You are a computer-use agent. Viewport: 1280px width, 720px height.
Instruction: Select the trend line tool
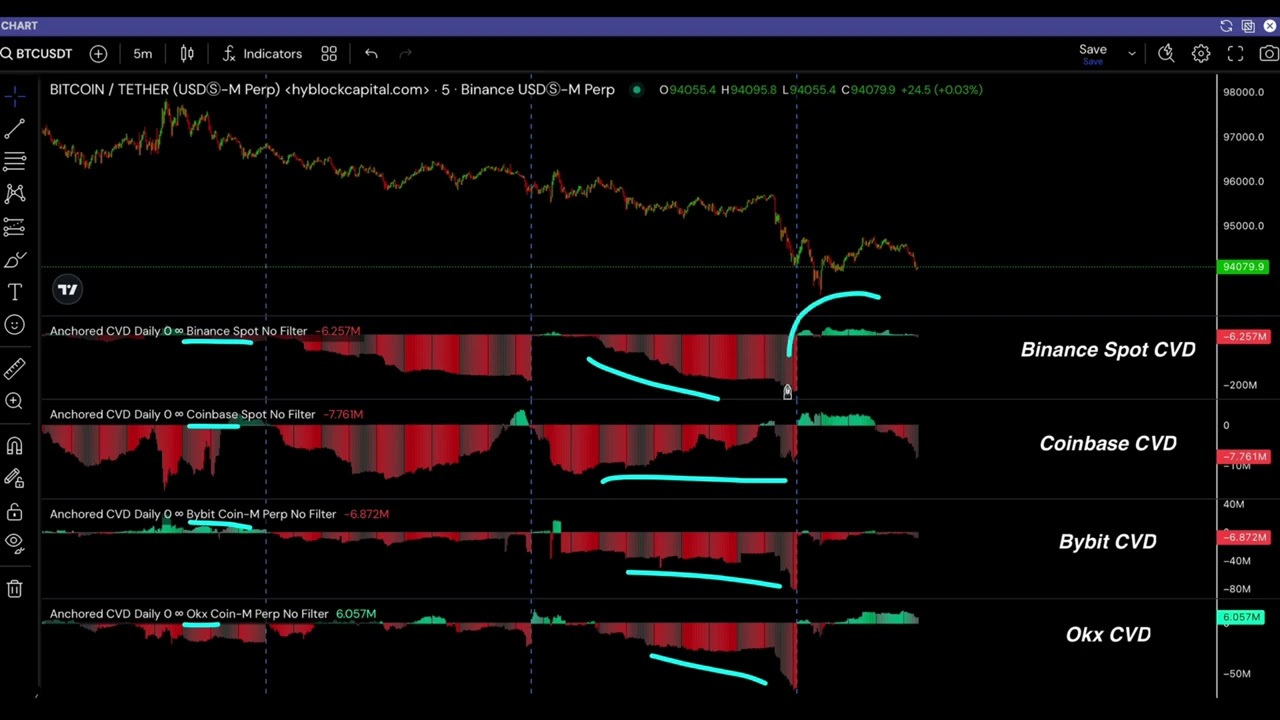14,129
